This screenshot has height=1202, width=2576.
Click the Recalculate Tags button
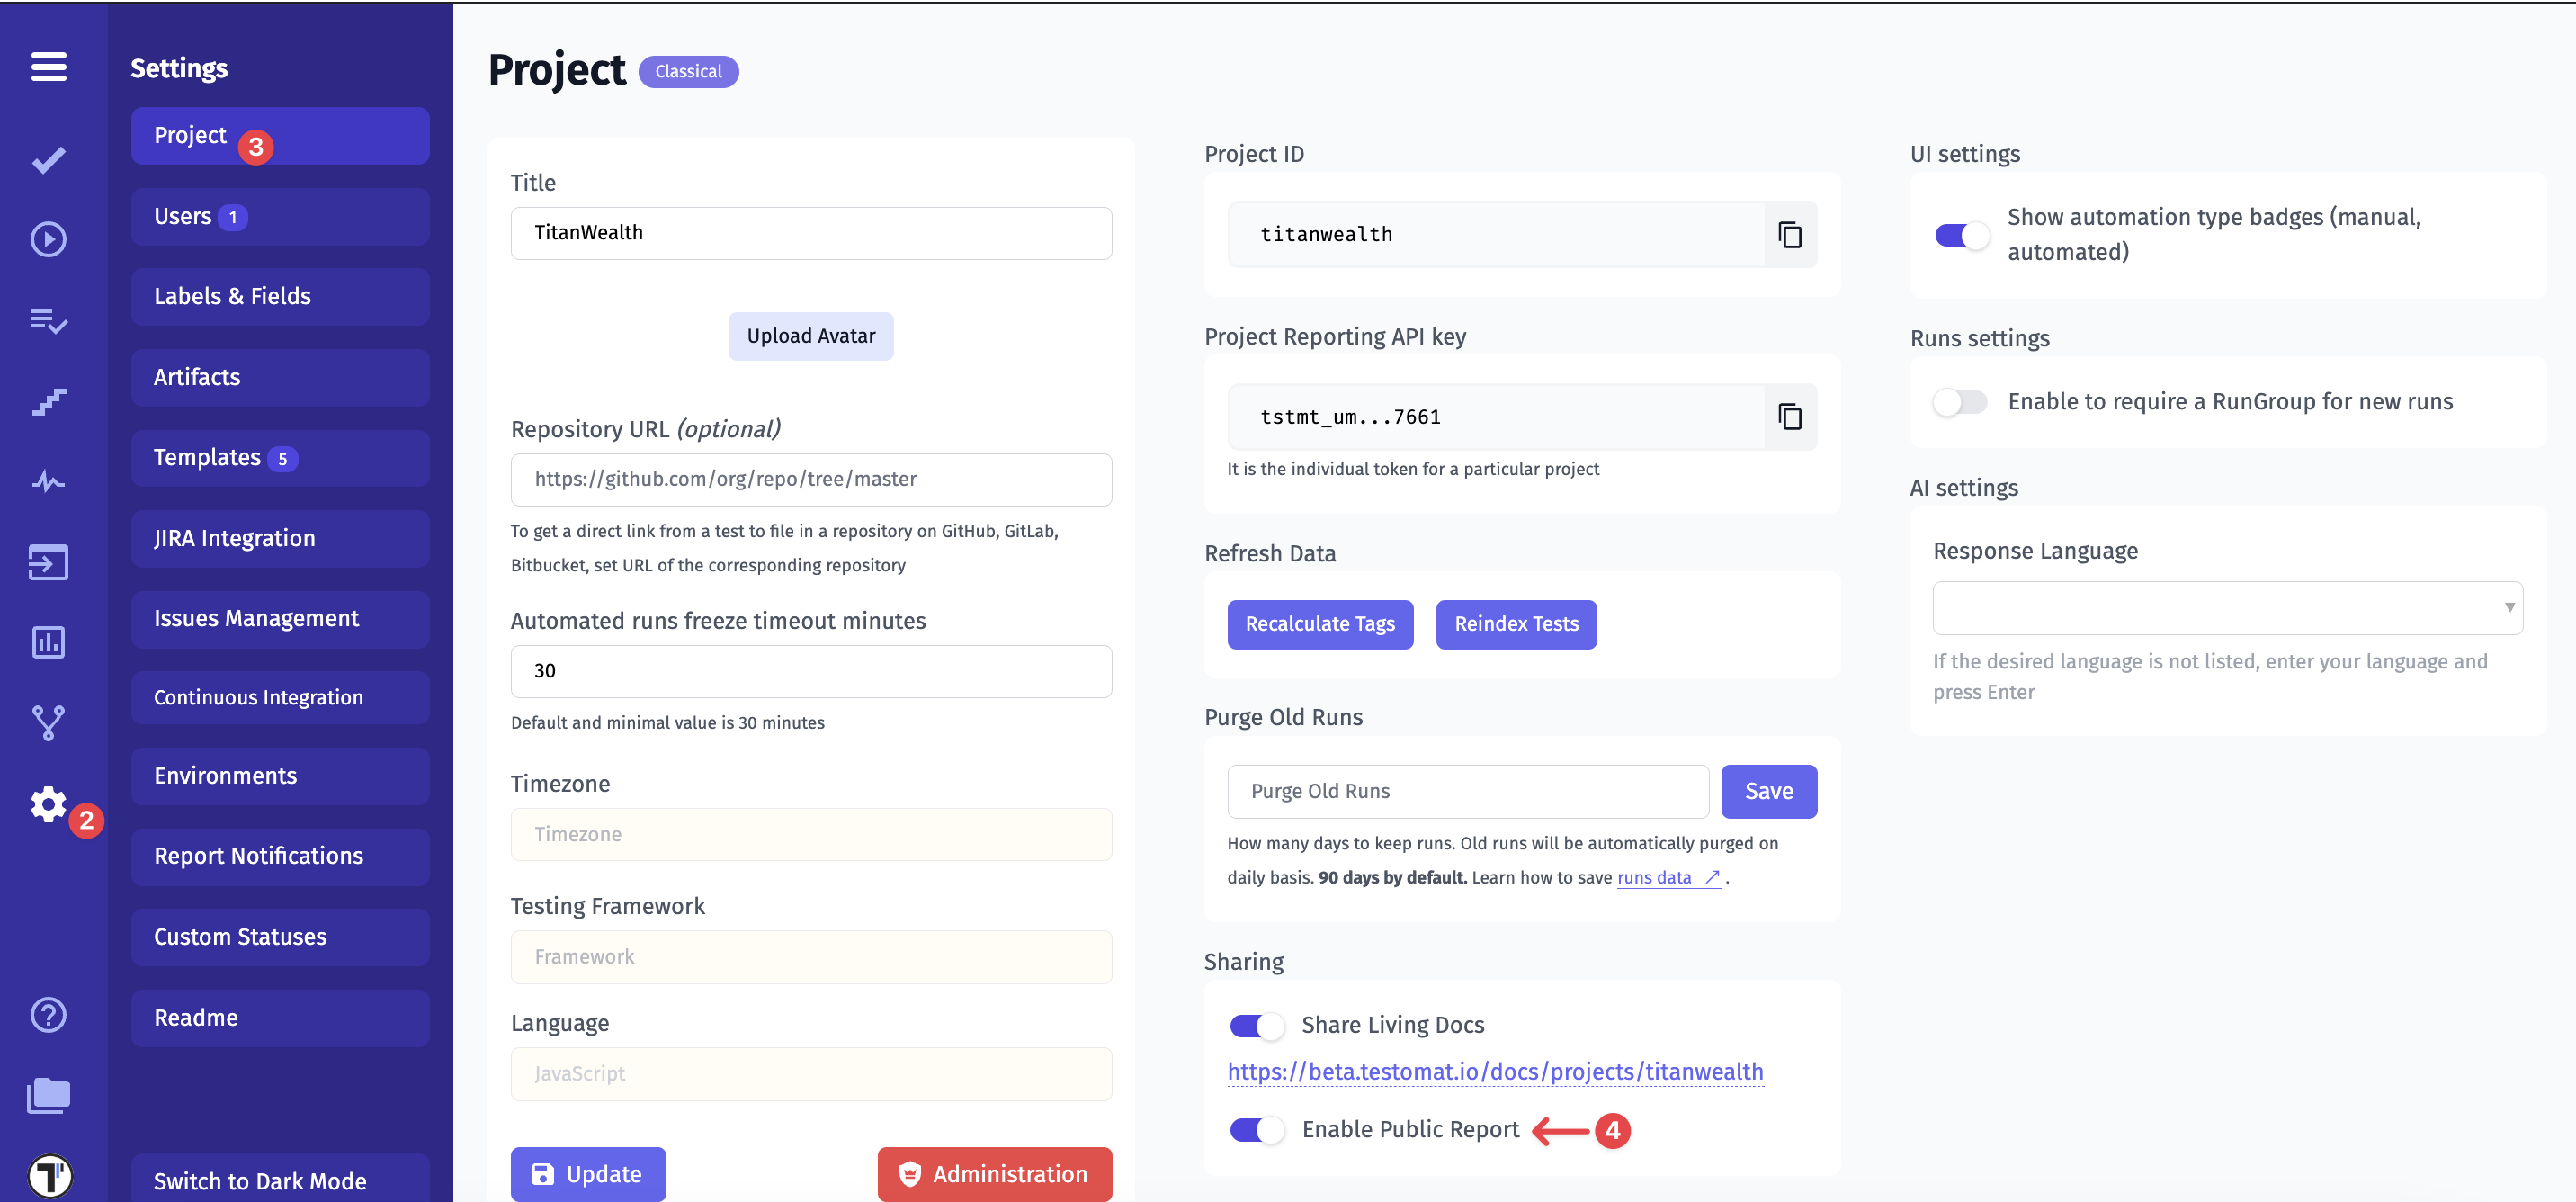1320,624
